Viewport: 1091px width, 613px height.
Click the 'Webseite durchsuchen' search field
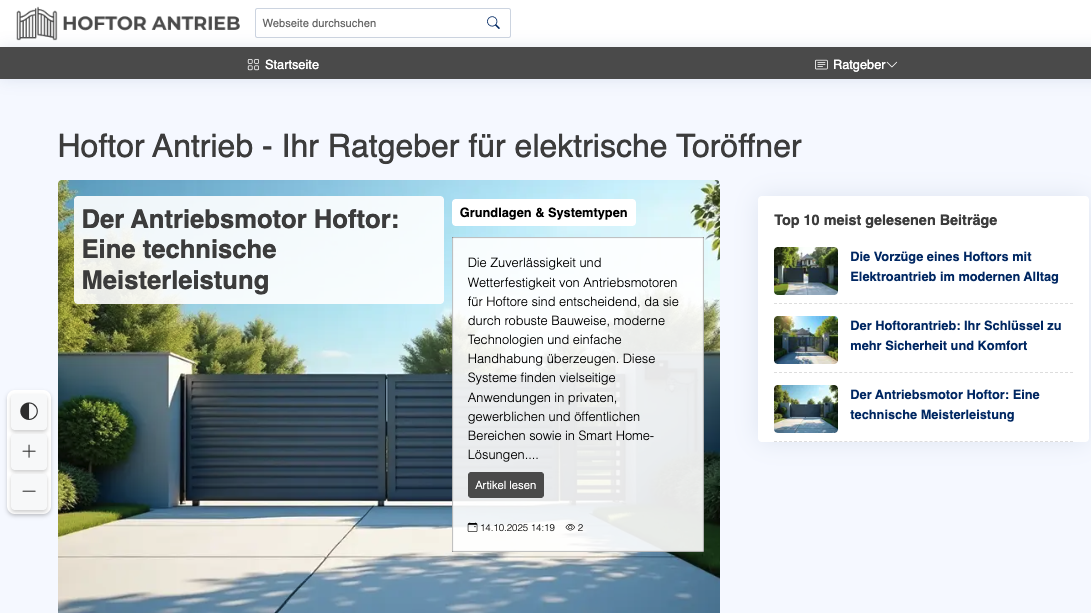click(370, 22)
